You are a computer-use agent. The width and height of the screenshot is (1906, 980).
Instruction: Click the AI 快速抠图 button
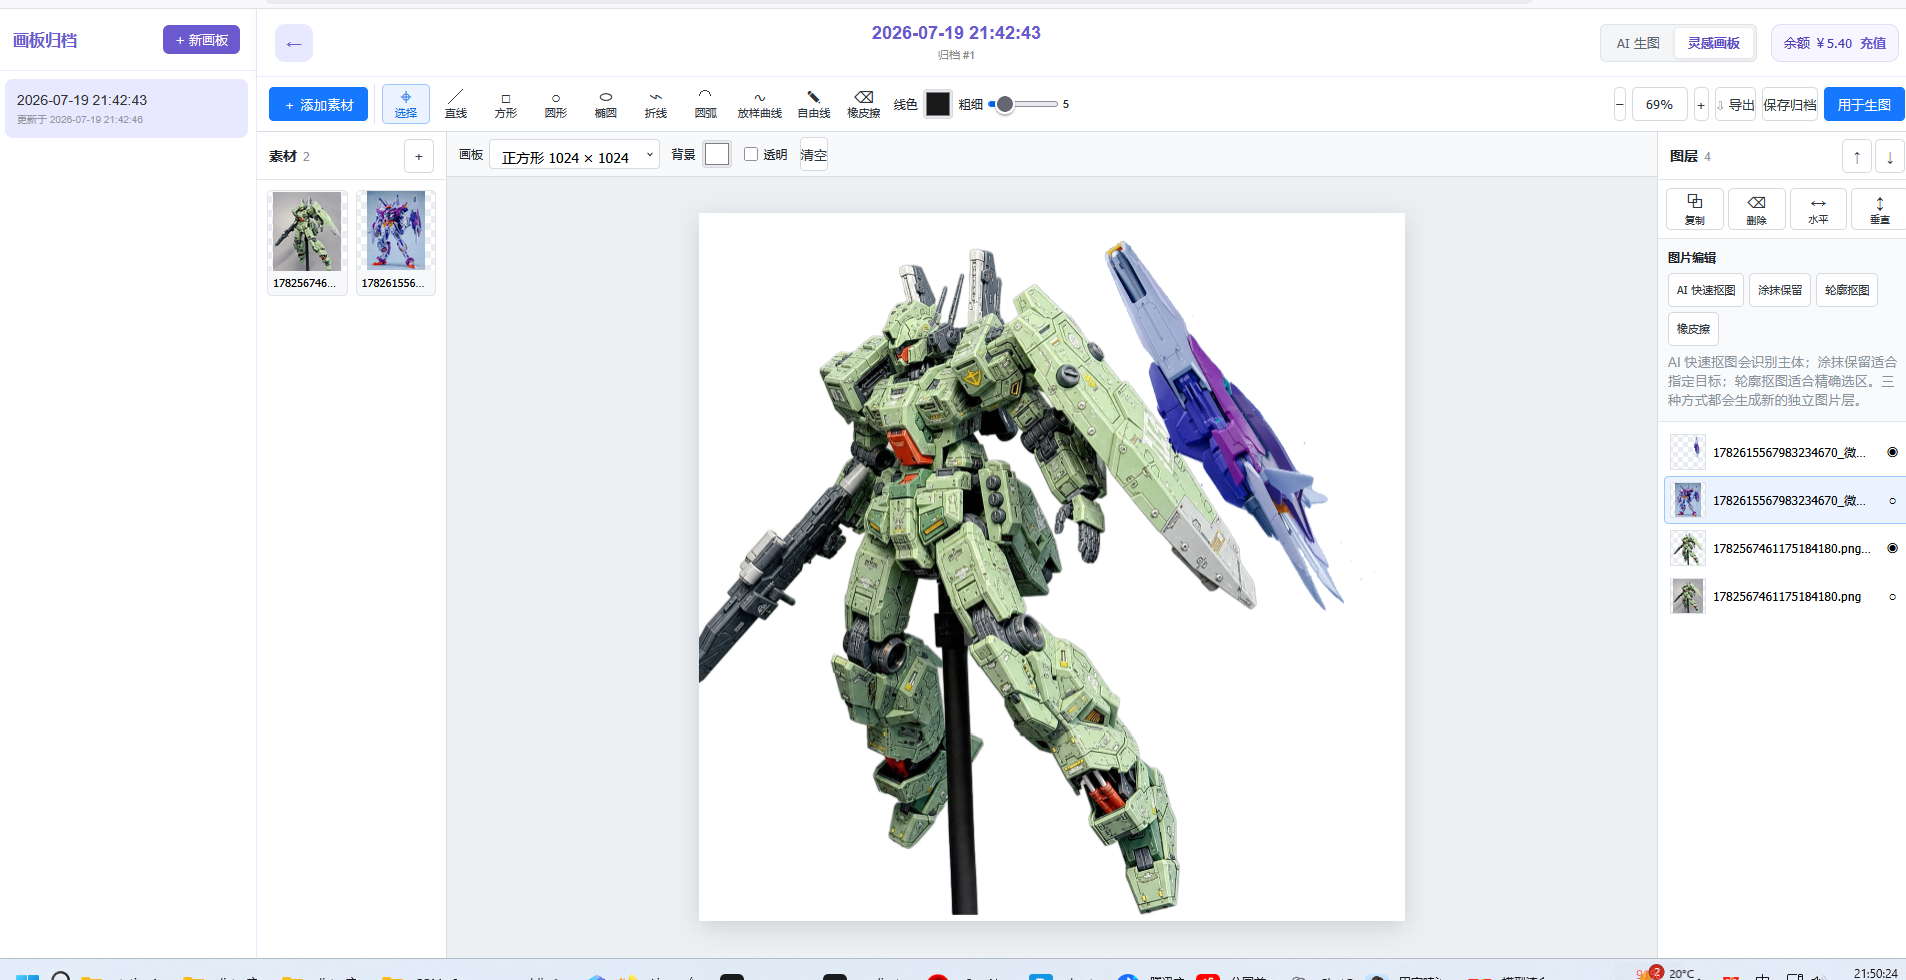pyautogui.click(x=1706, y=290)
